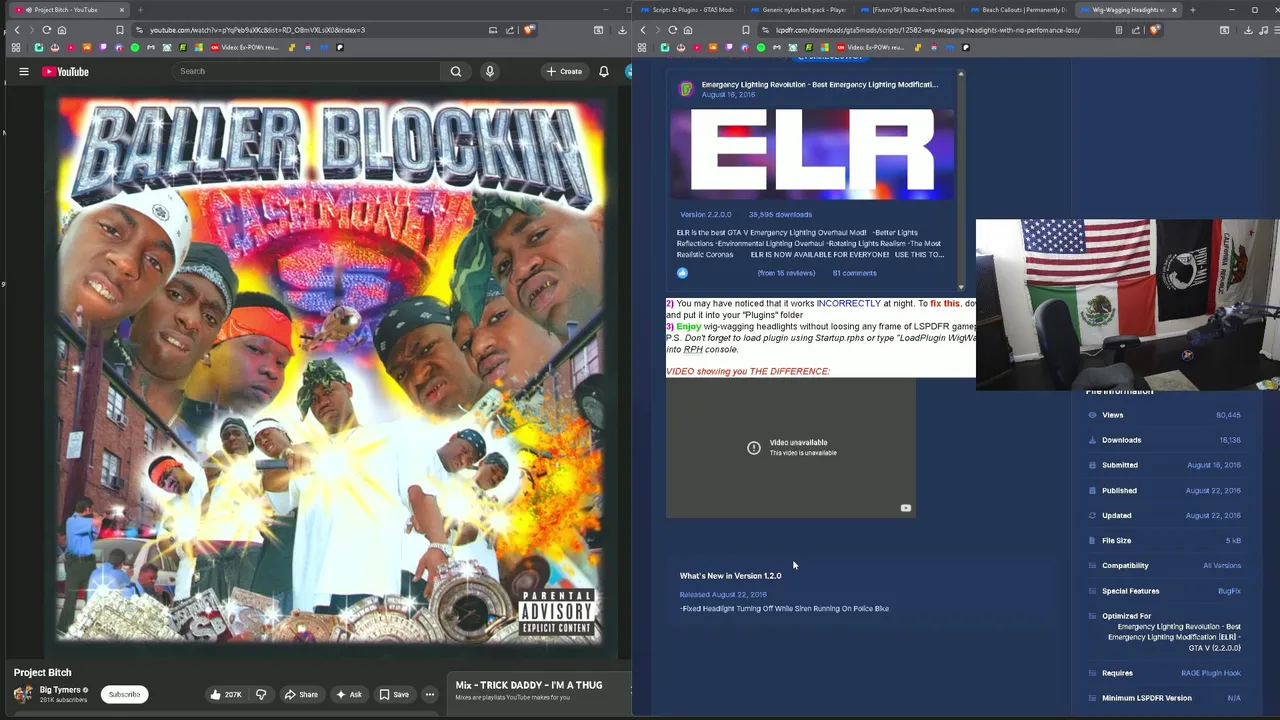Open YouTube notifications bell

pyautogui.click(x=604, y=71)
